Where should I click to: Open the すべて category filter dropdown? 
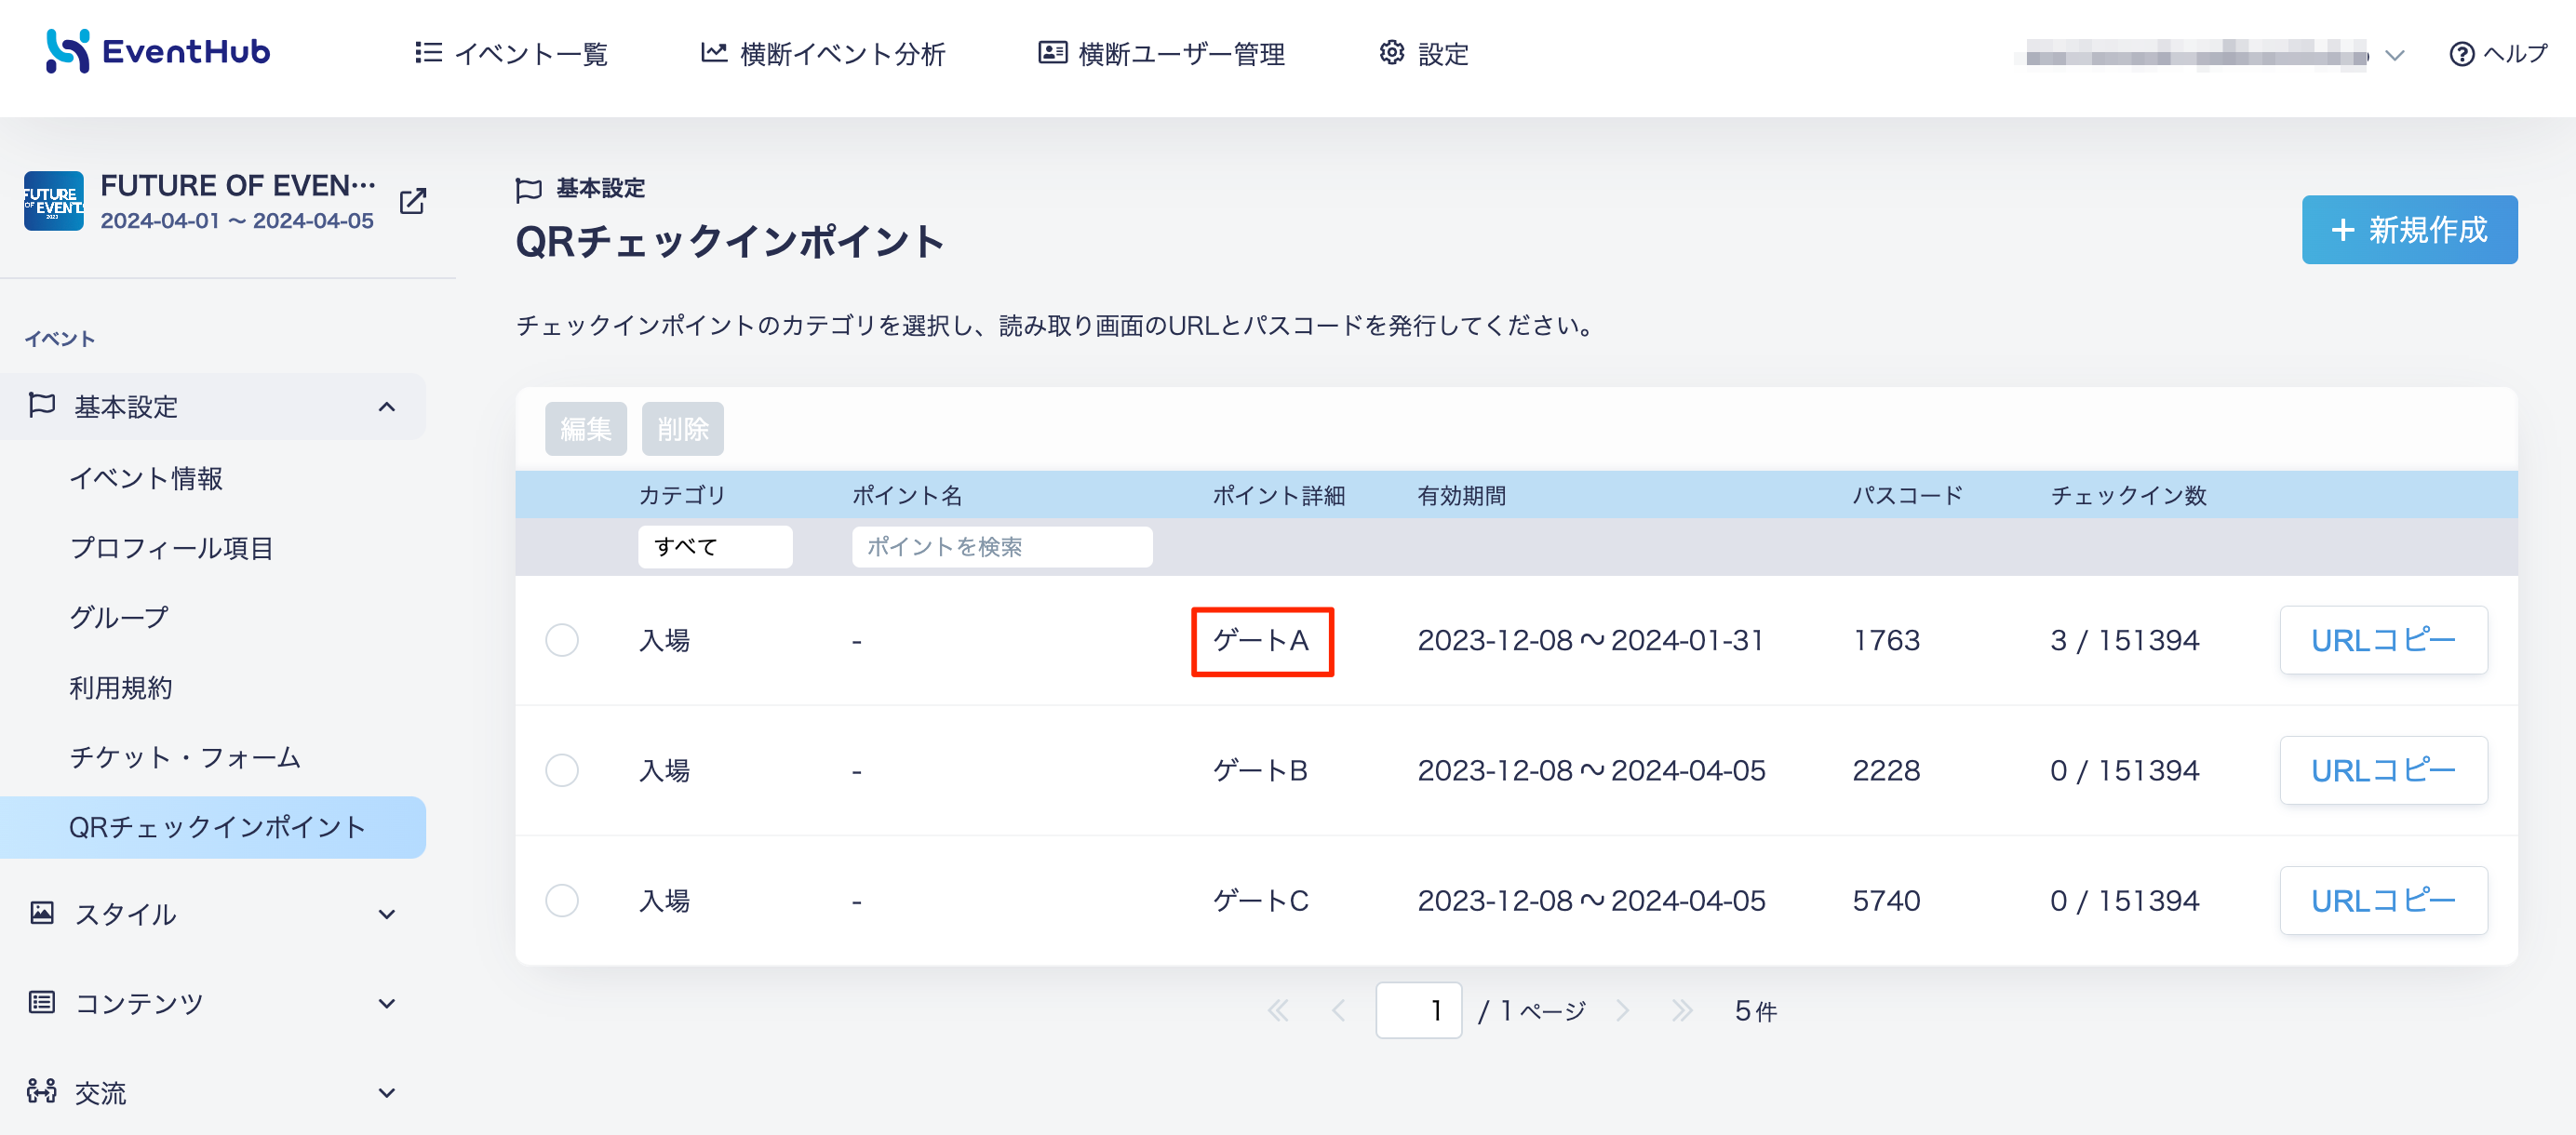[x=715, y=547]
